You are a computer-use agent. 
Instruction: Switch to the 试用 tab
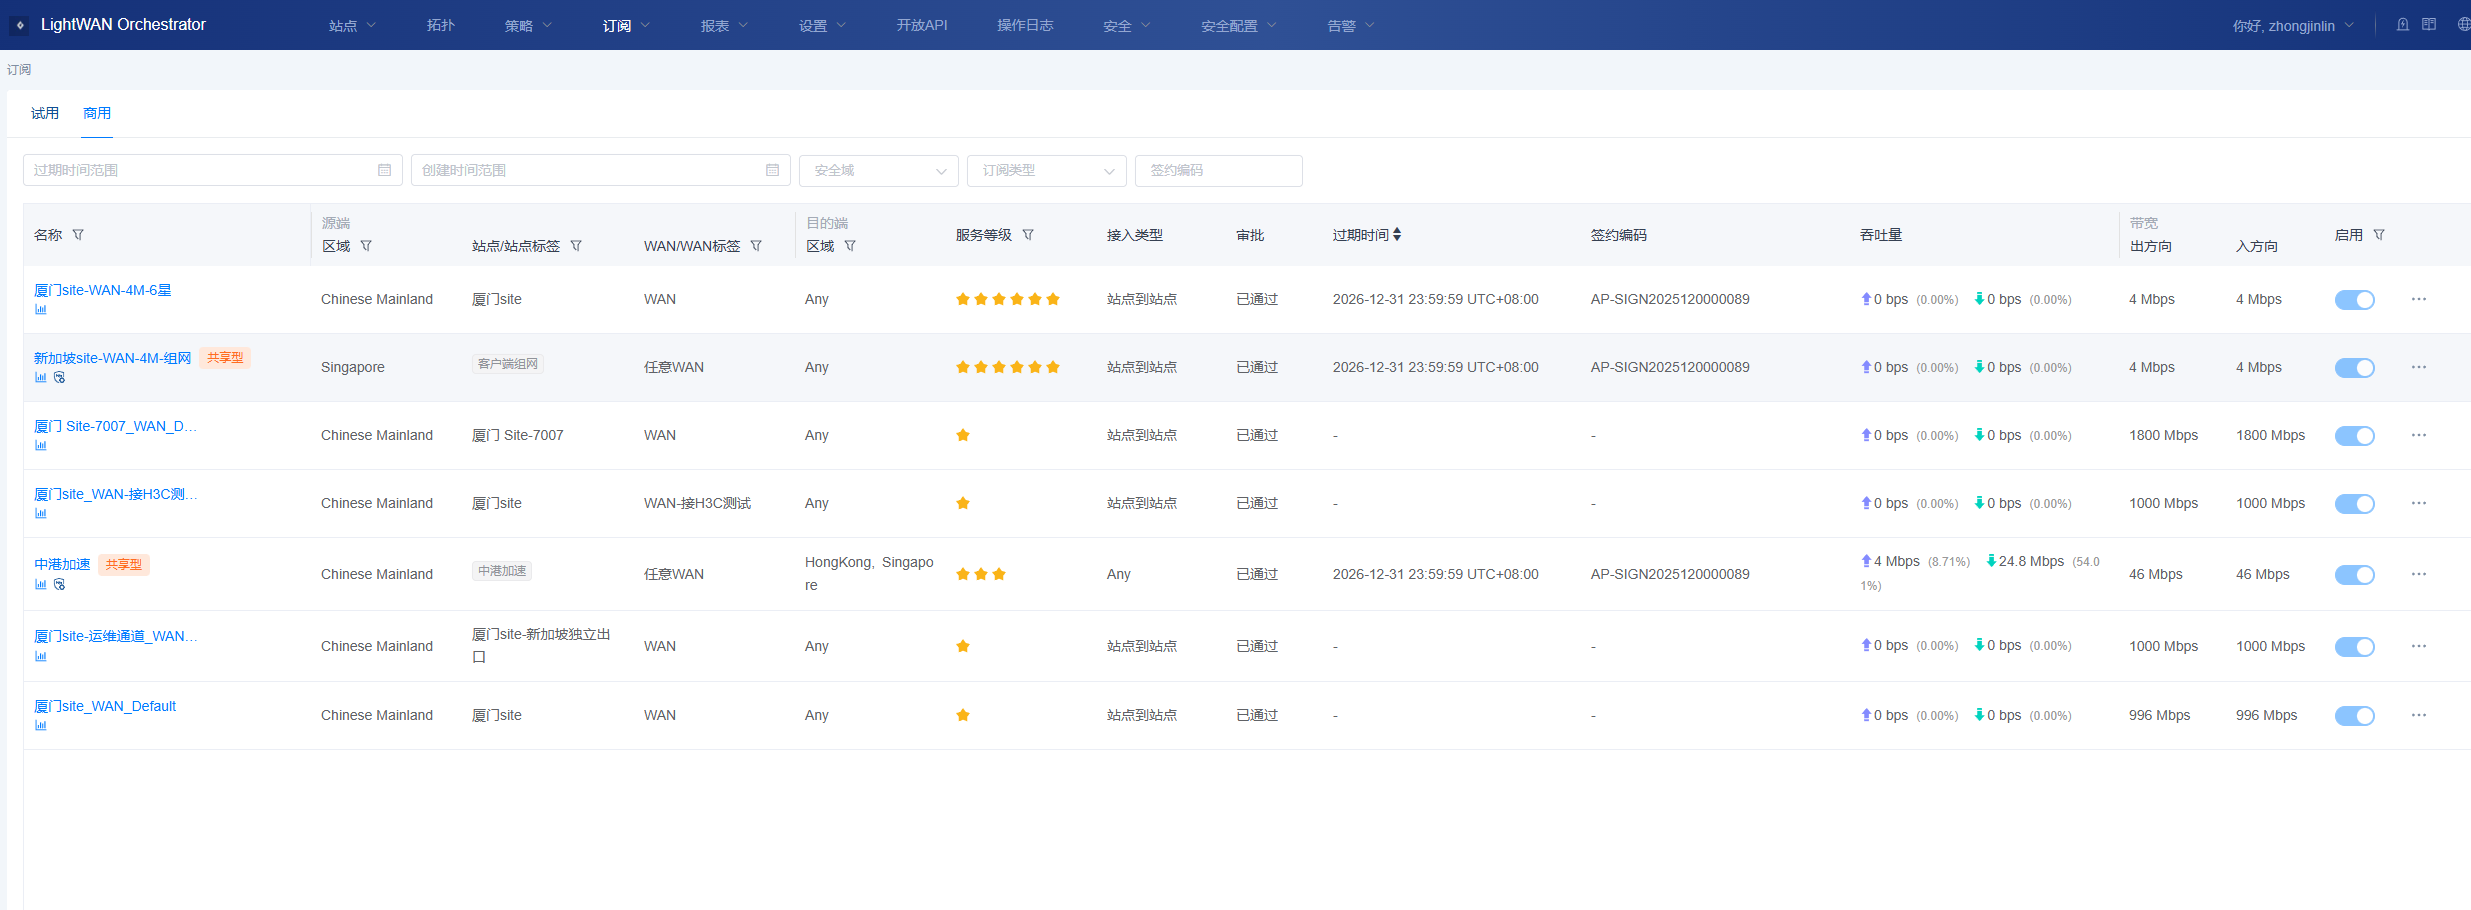[45, 114]
